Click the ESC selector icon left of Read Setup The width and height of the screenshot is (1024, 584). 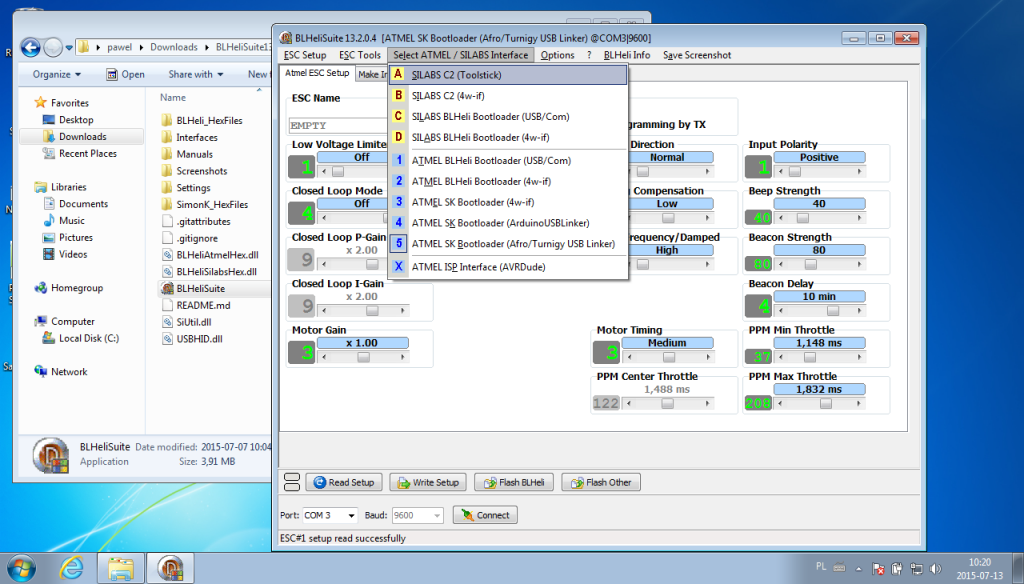[x=291, y=482]
